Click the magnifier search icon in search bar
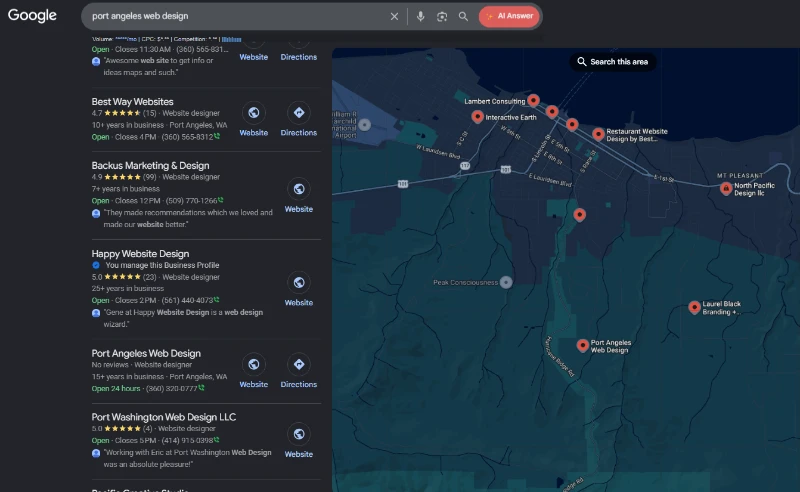Viewport: 800px width, 492px height. coord(463,16)
